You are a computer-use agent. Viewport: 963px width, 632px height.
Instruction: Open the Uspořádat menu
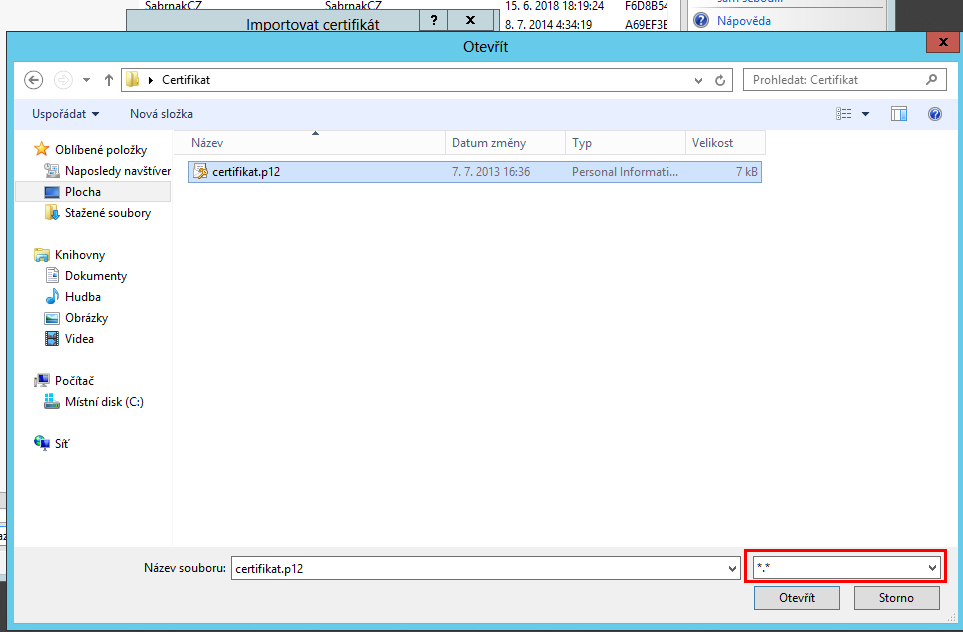click(65, 114)
